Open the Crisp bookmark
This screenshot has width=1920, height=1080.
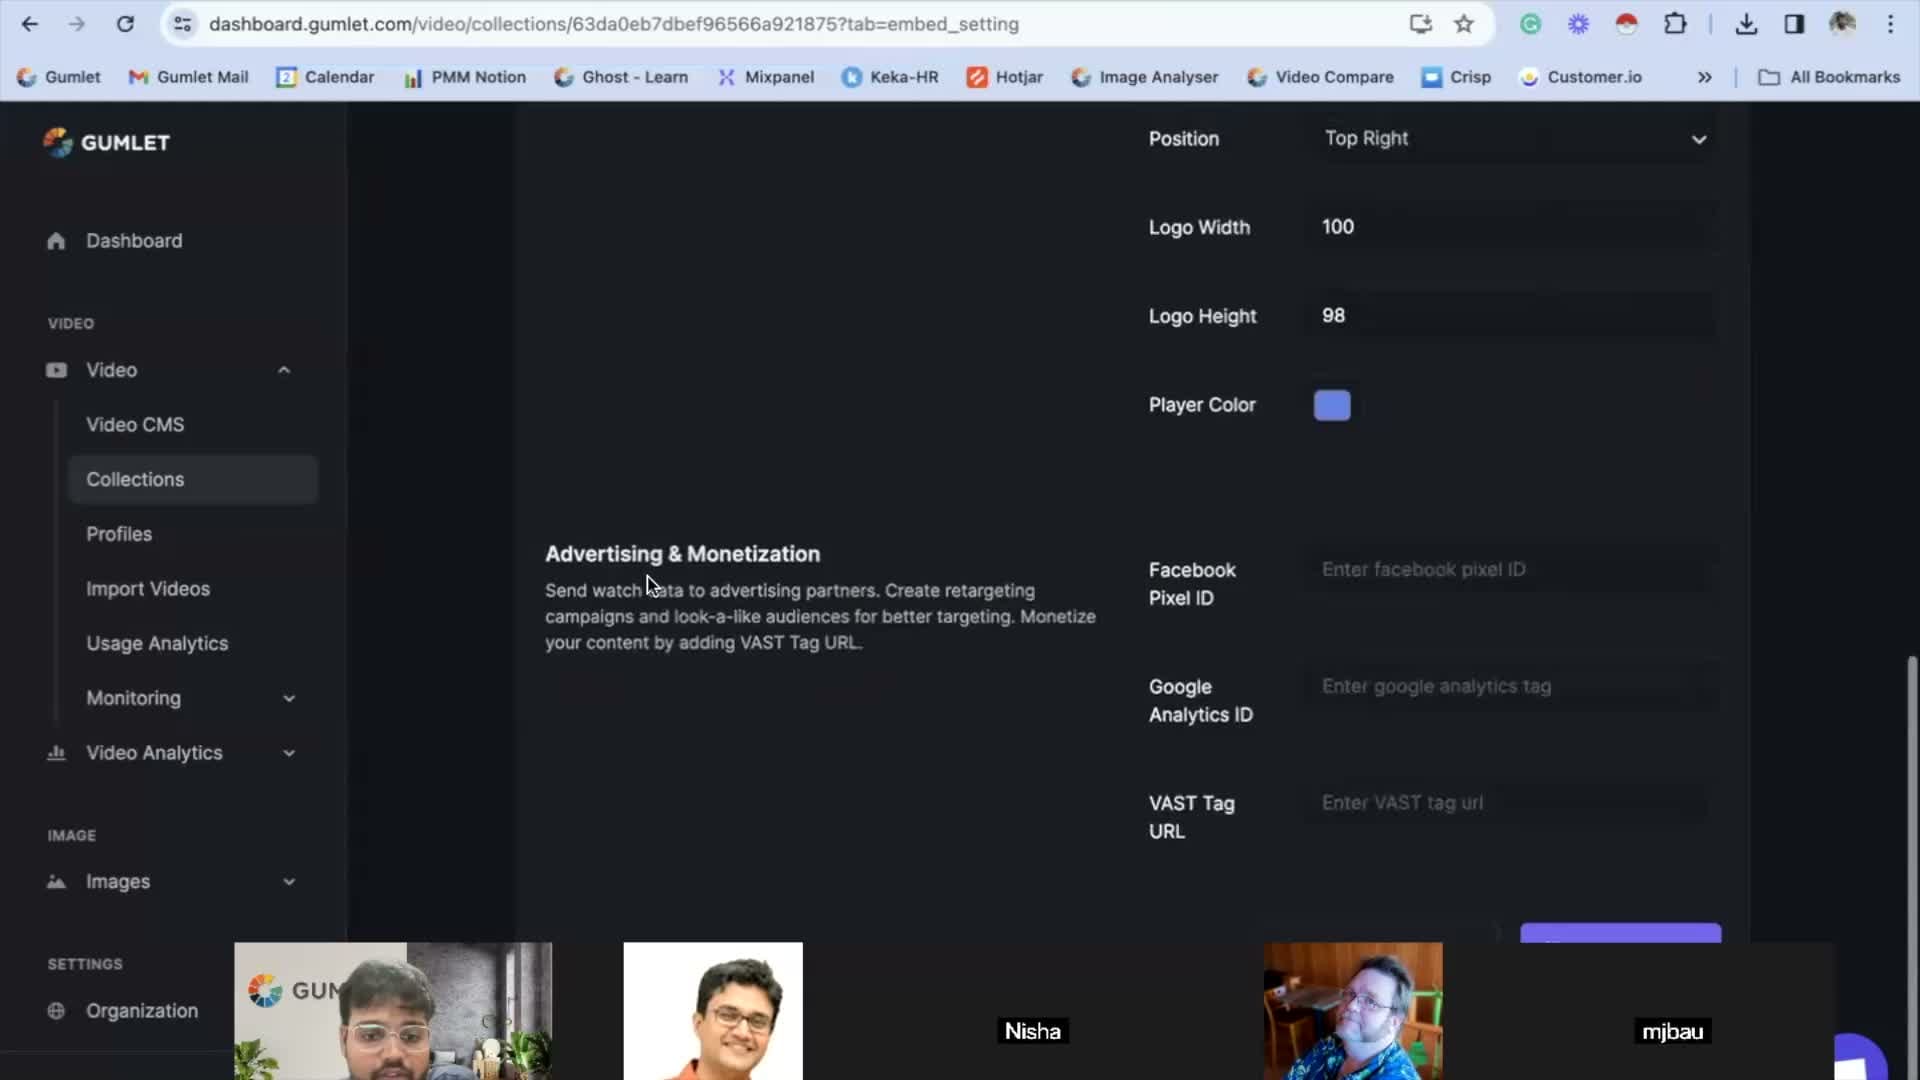[1456, 77]
